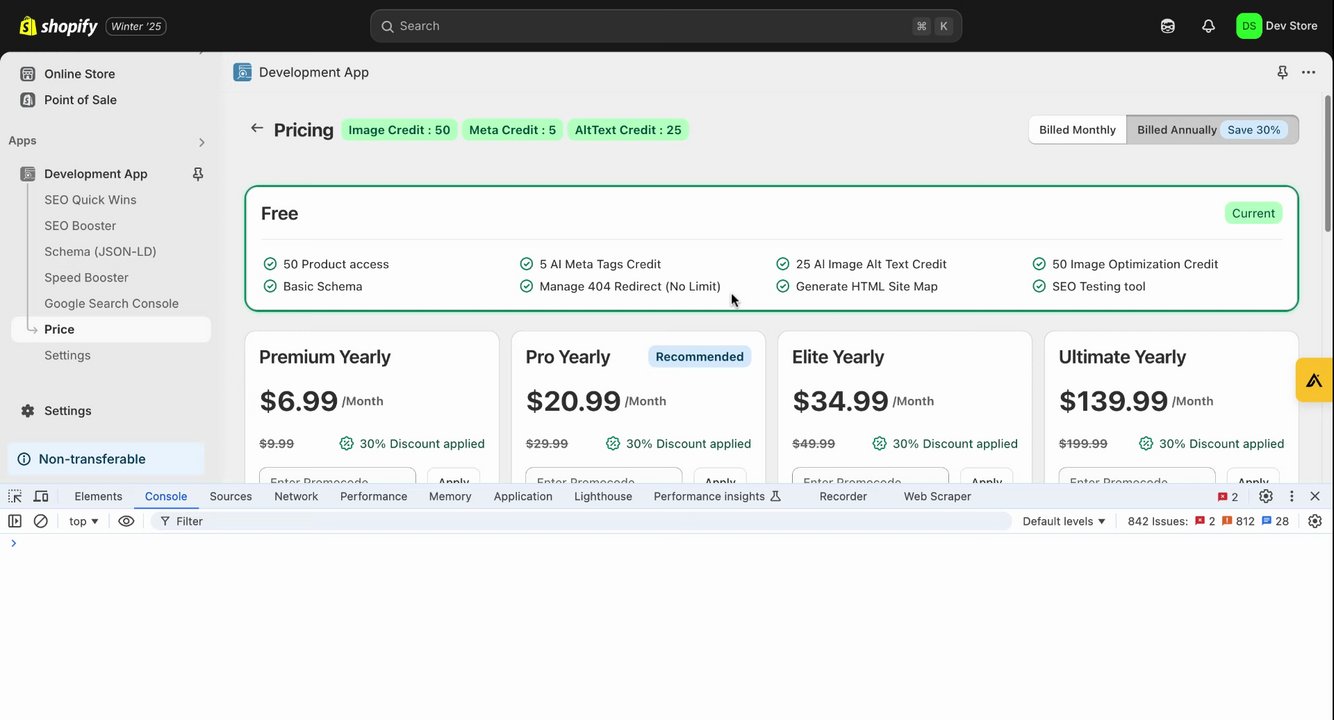The image size is (1334, 720).
Task: Pin the Development App in sidebar
Action: coord(198,174)
